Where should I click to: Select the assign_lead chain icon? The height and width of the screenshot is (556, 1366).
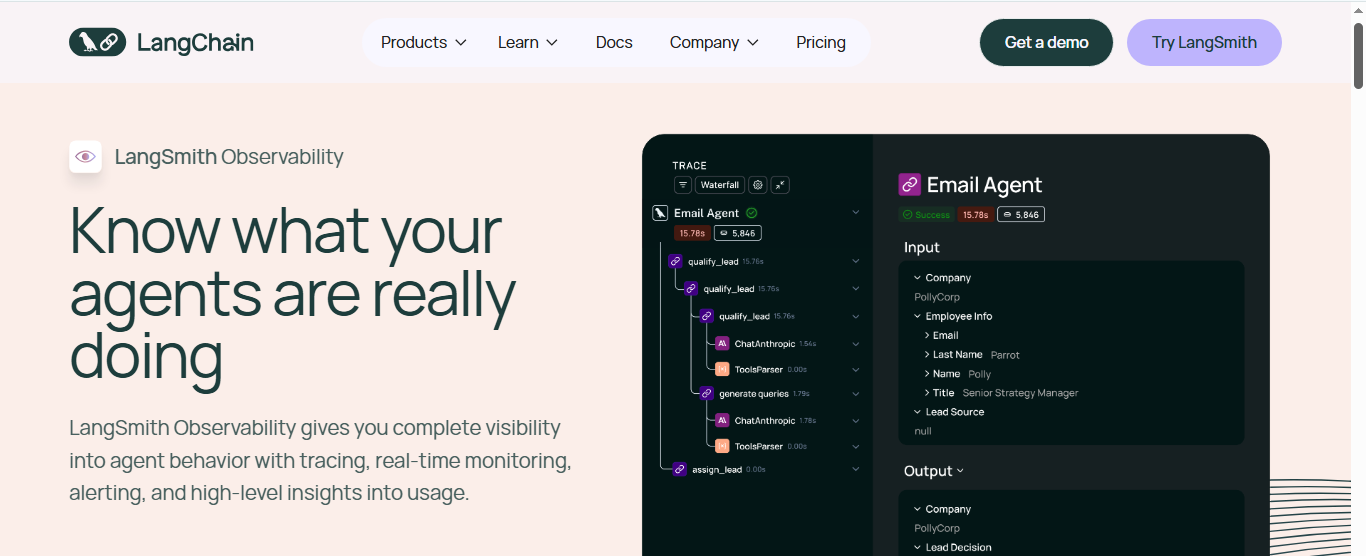pyautogui.click(x=679, y=469)
